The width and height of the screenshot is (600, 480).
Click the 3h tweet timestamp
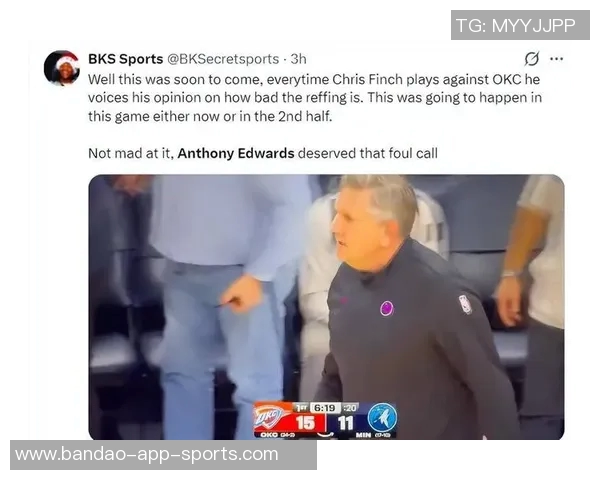(x=298, y=59)
